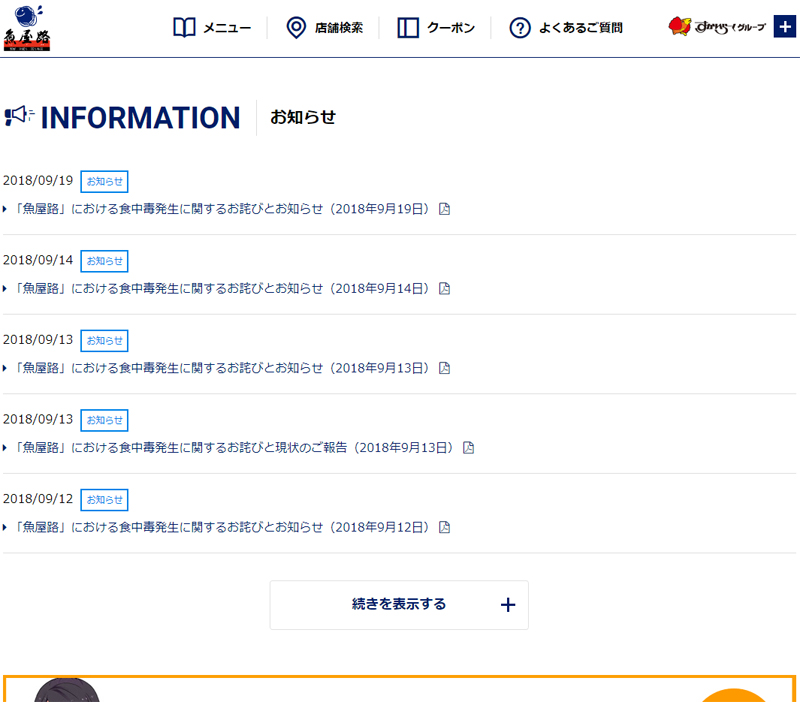Go to 店舗検索 in navigation
The height and width of the screenshot is (702, 800).
(339, 28)
